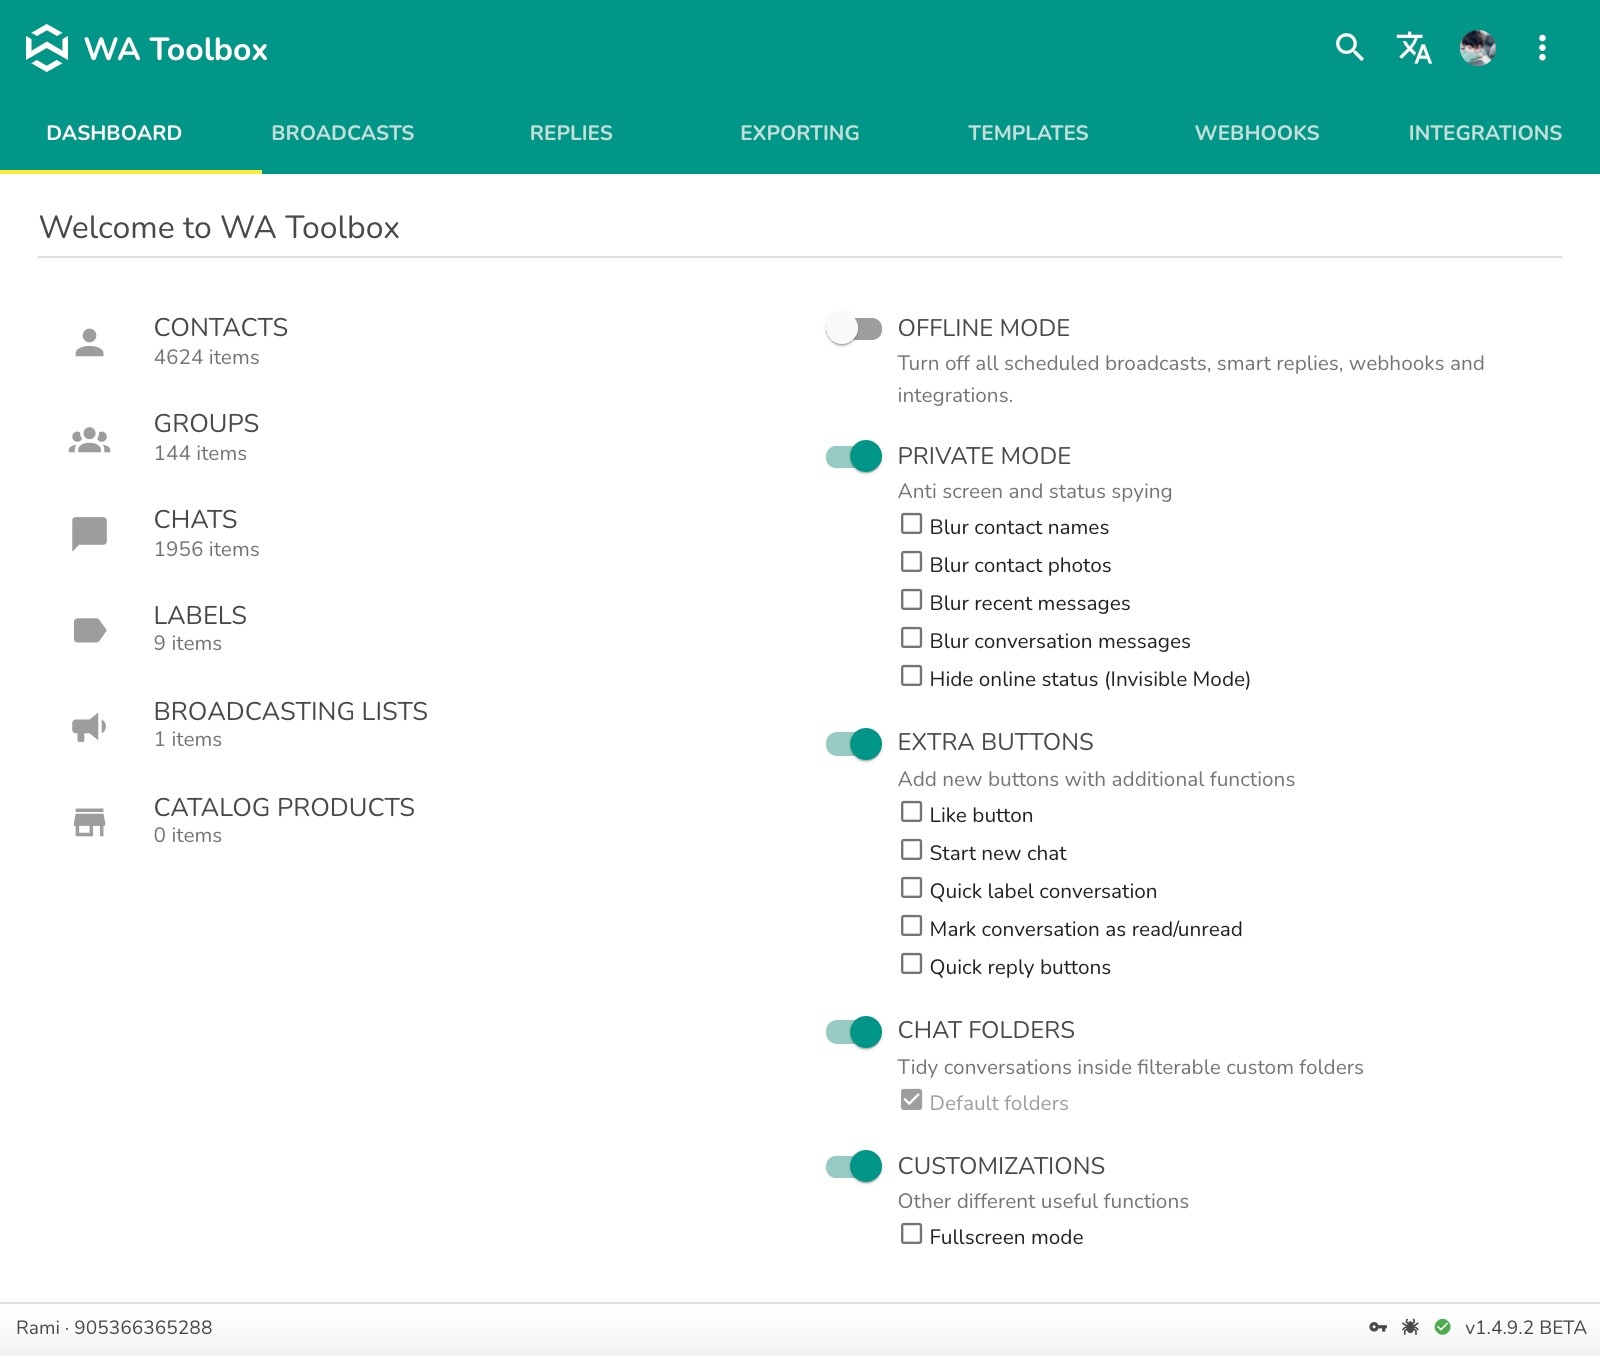Open the three-dot more options menu
This screenshot has width=1600, height=1356.
(x=1542, y=47)
